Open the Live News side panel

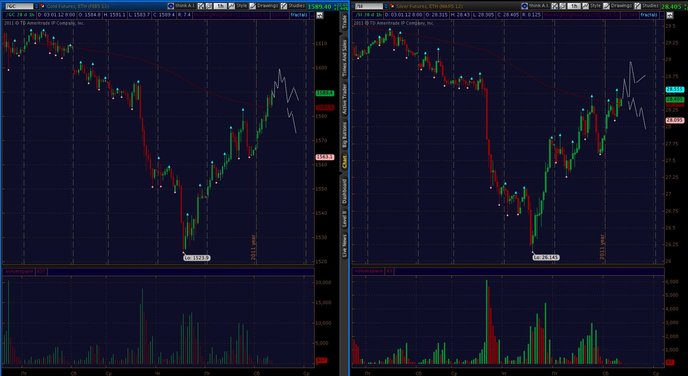tap(344, 246)
